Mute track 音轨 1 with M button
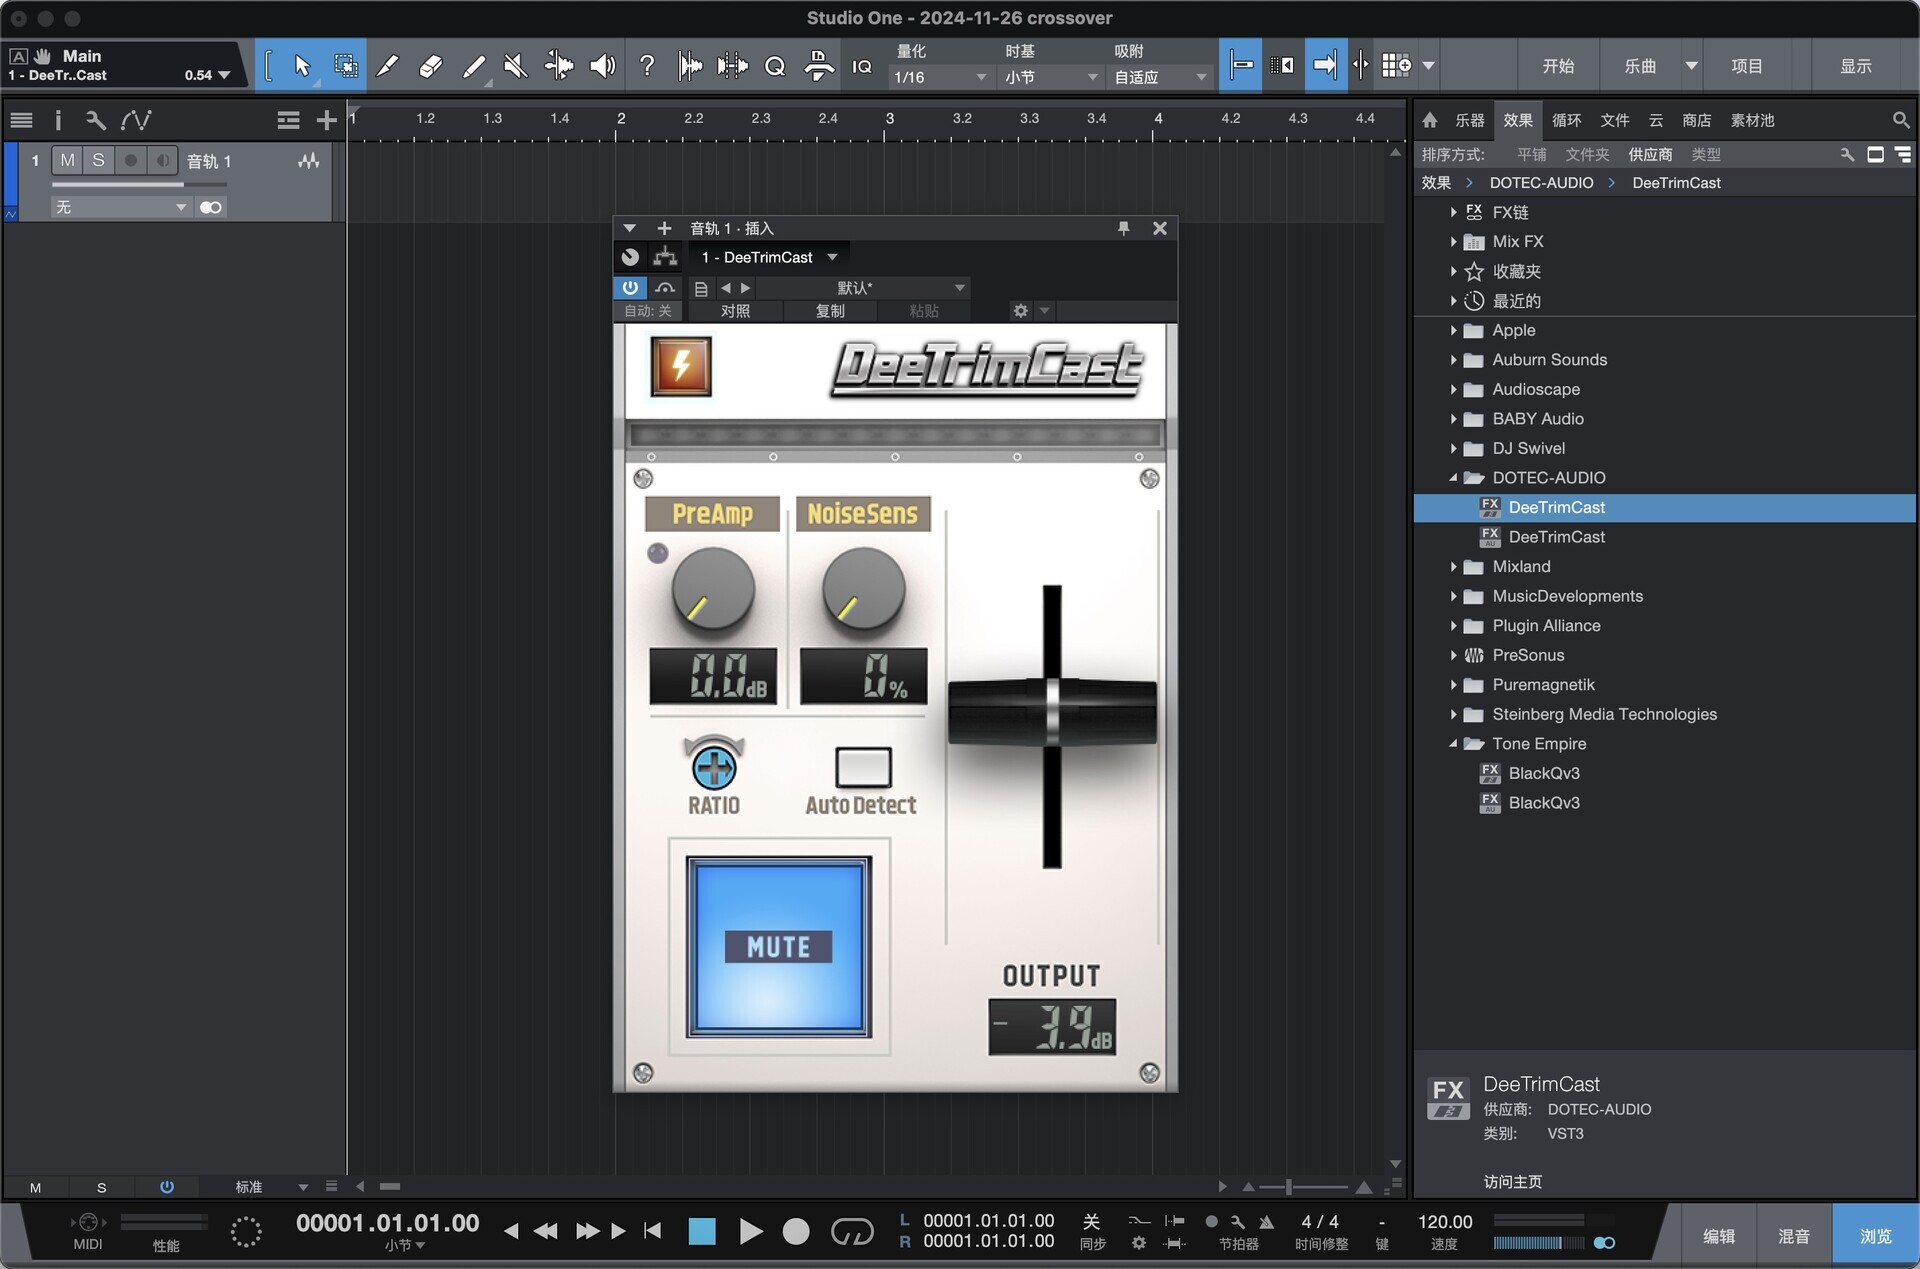1920x1269 pixels. (x=67, y=160)
